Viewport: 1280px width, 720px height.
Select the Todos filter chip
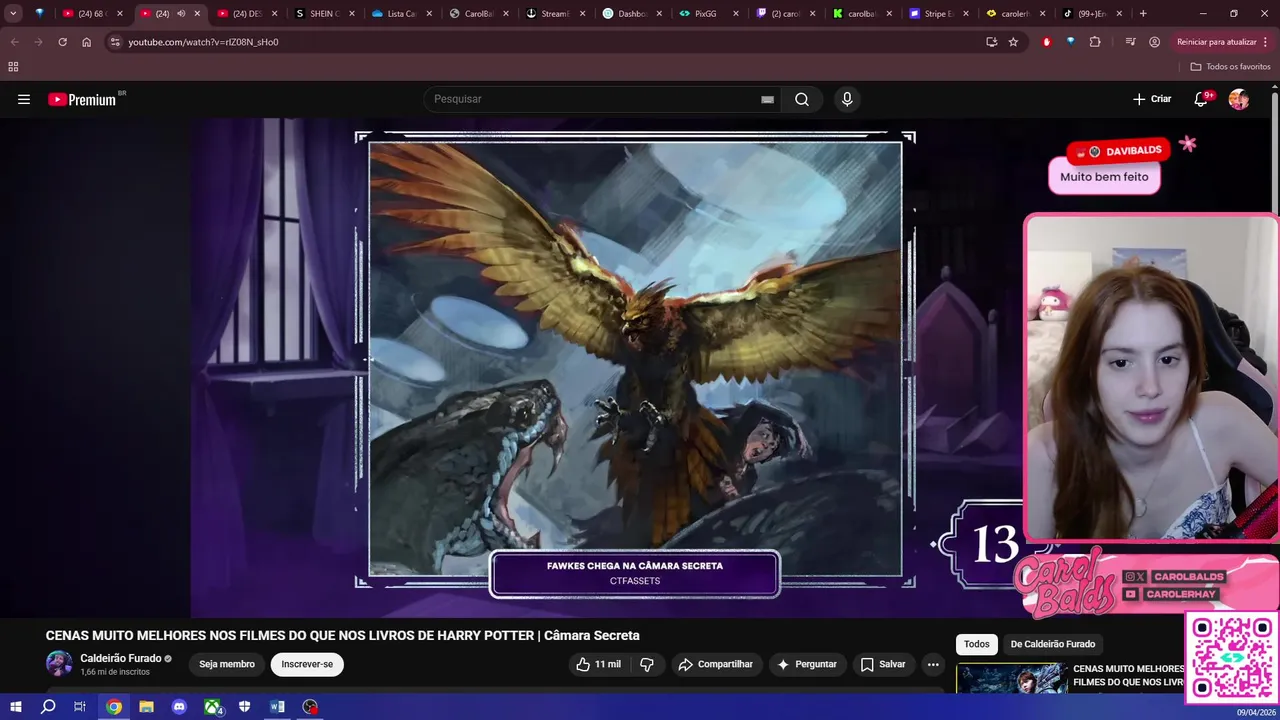coord(977,644)
